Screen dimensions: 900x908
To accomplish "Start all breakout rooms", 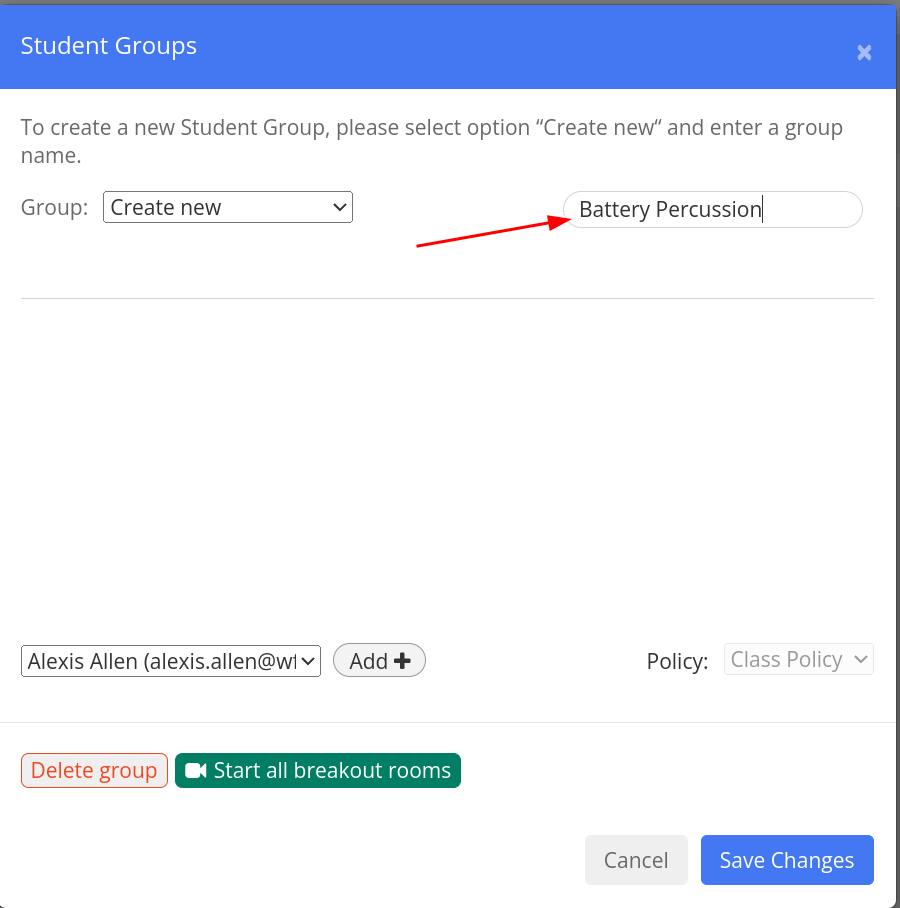I will click(318, 771).
